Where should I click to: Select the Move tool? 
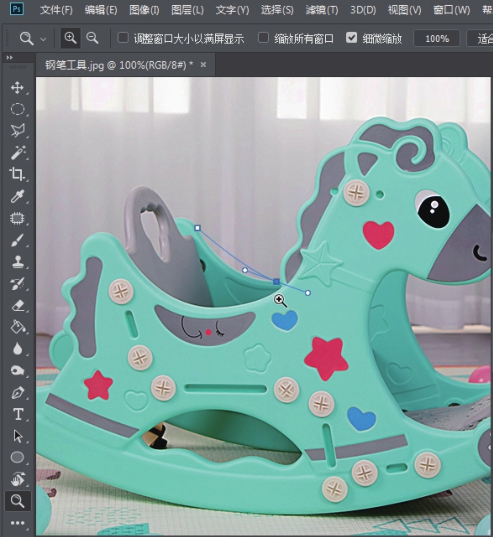tap(17, 88)
